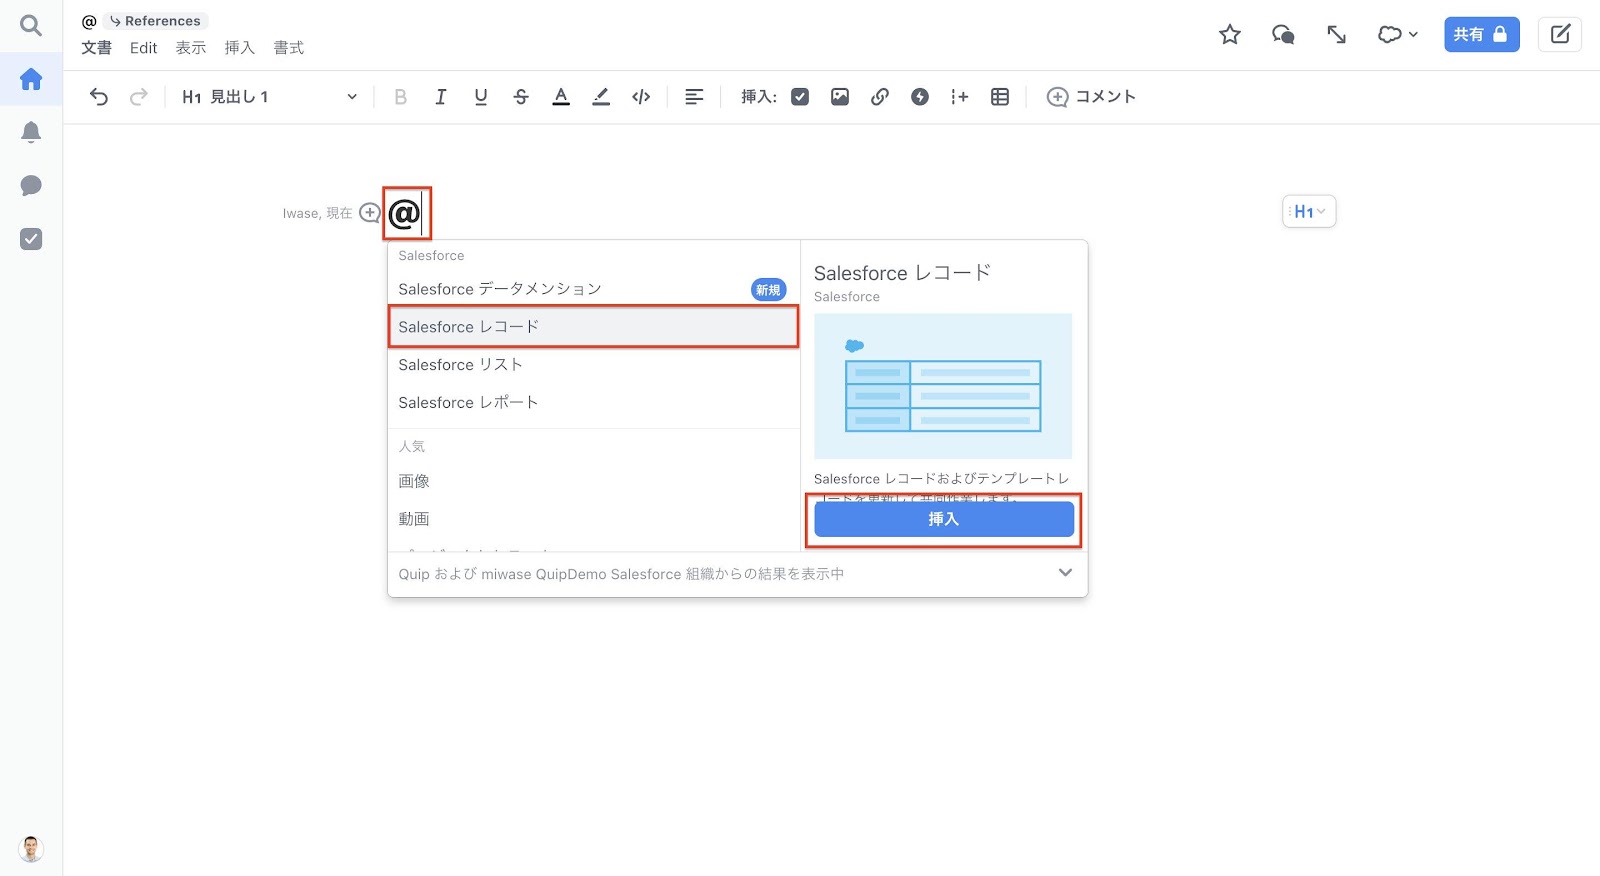Image resolution: width=1600 pixels, height=876 pixels.
Task: Click the @ heading text field
Action: 406,213
